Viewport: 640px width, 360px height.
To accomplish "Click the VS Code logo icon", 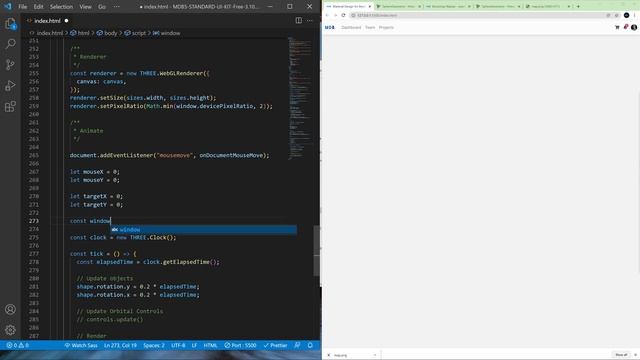I will 8,7.
